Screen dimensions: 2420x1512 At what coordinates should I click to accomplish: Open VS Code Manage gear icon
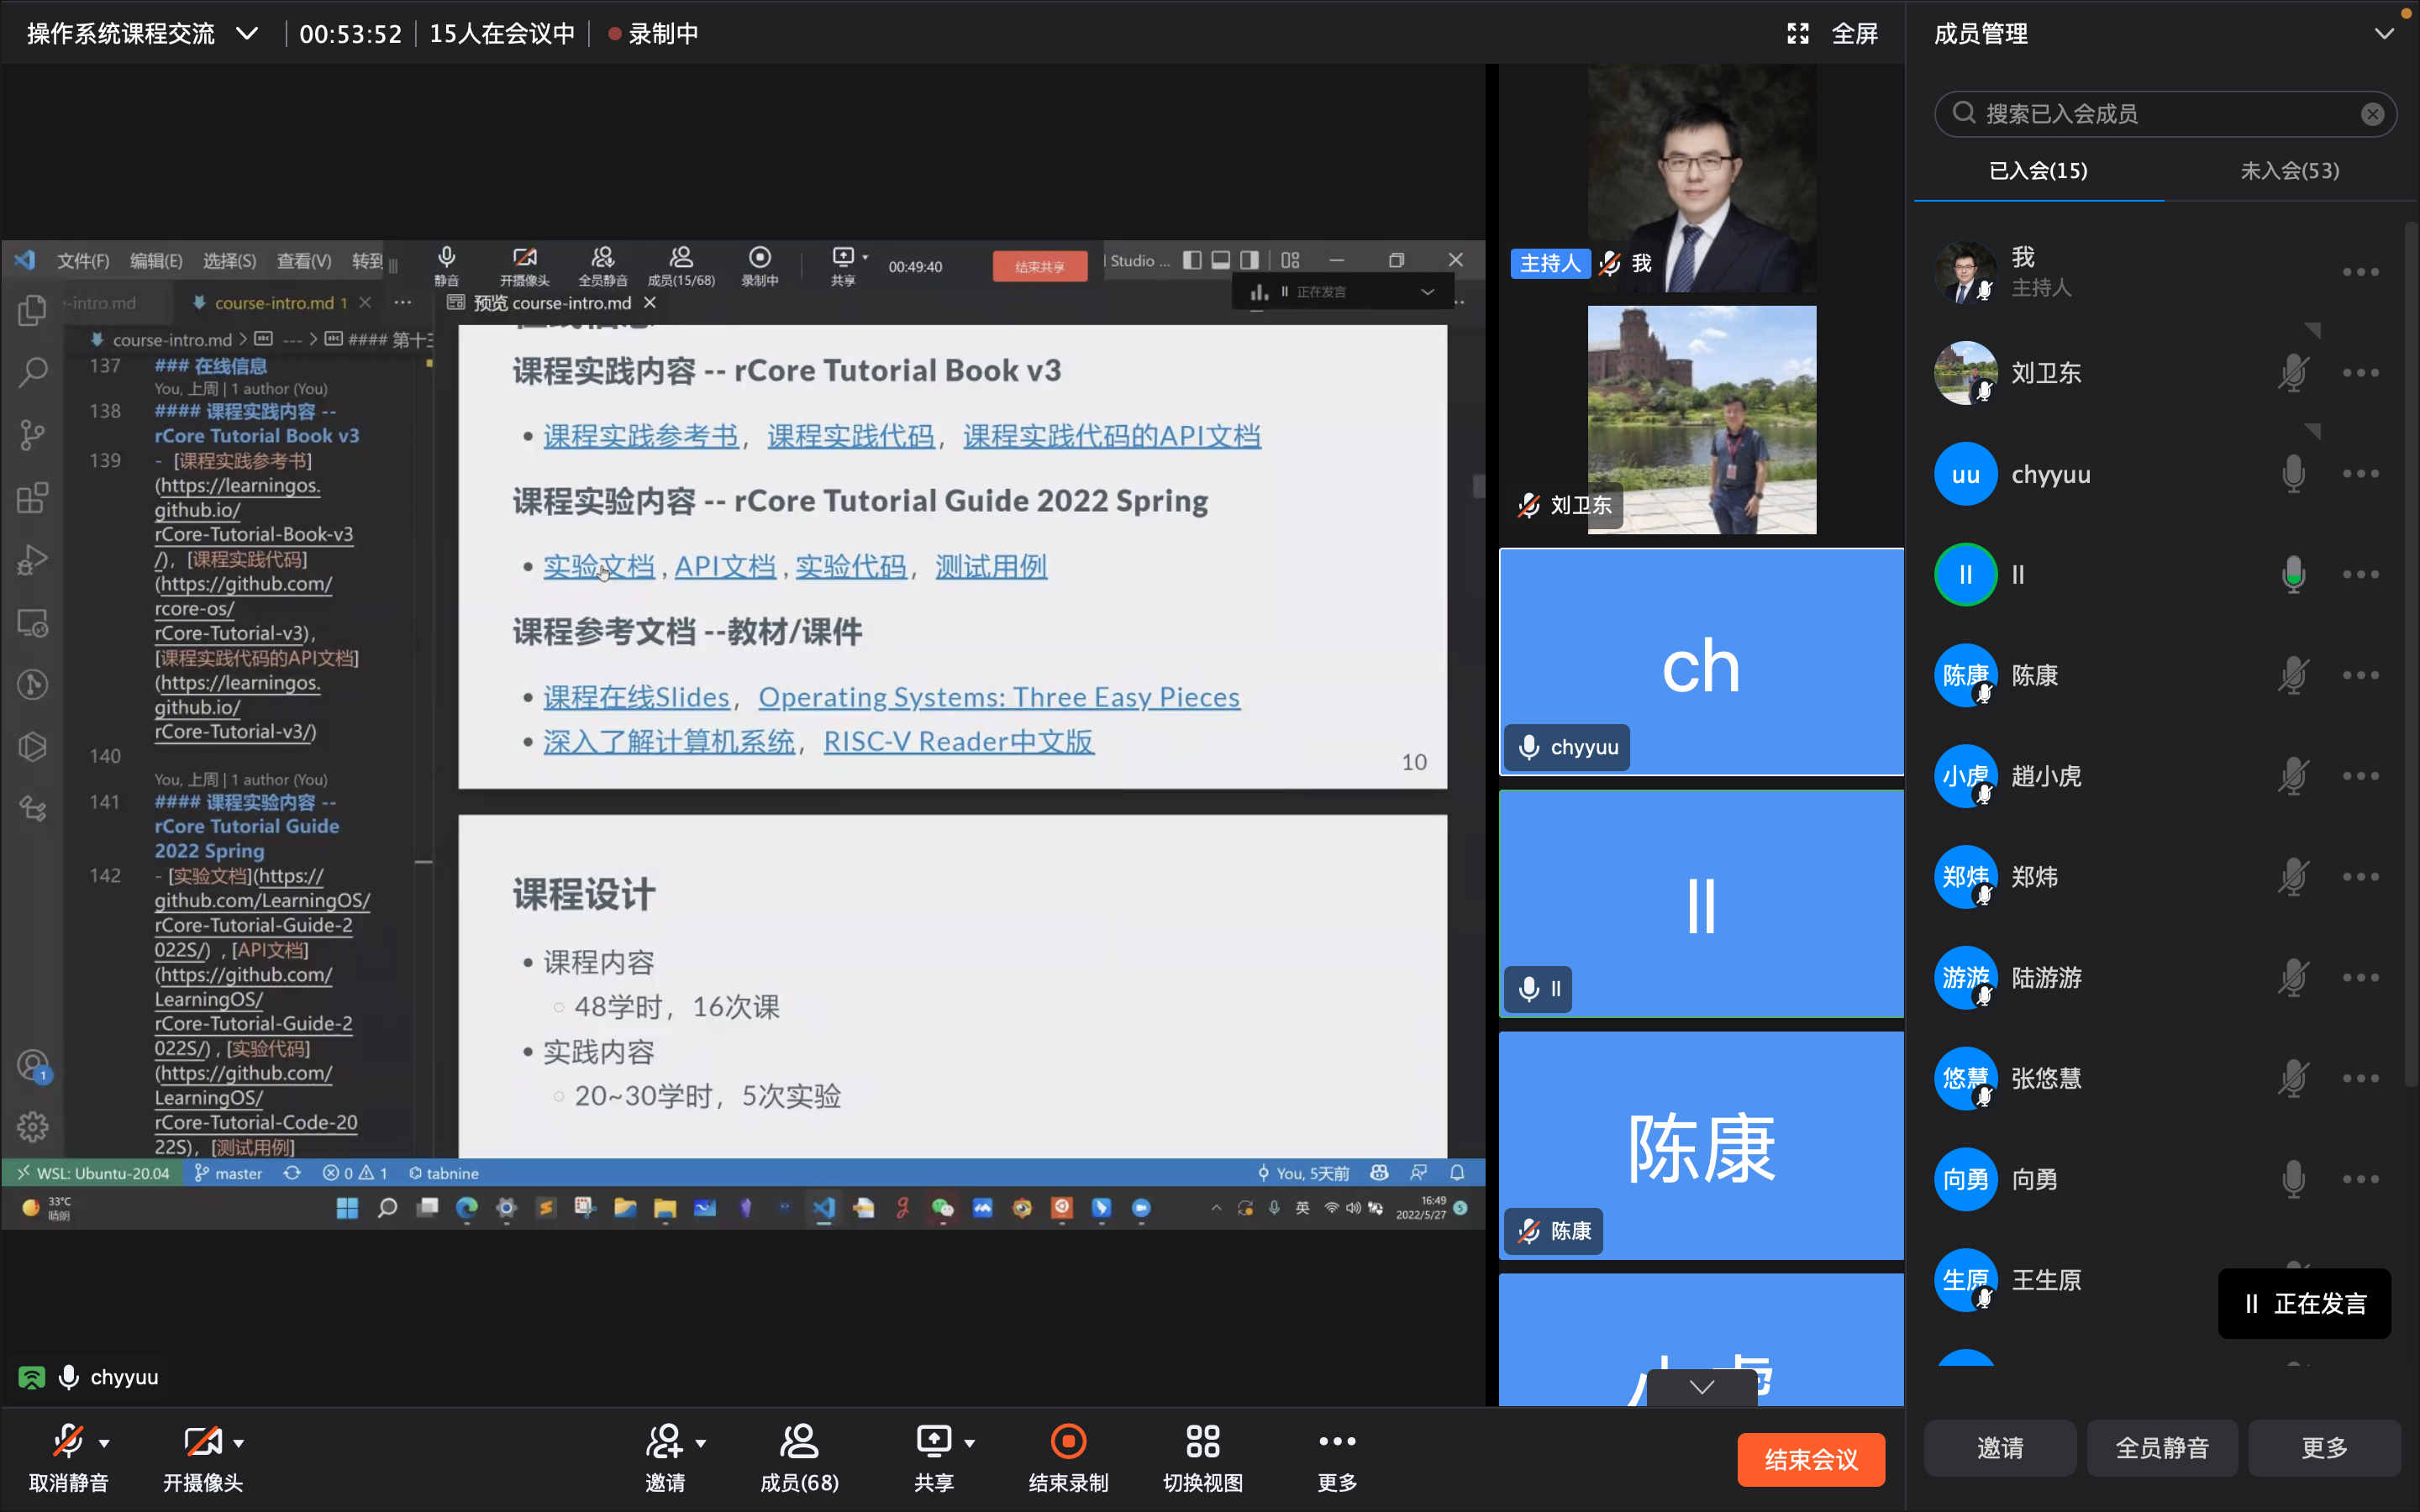point(32,1128)
